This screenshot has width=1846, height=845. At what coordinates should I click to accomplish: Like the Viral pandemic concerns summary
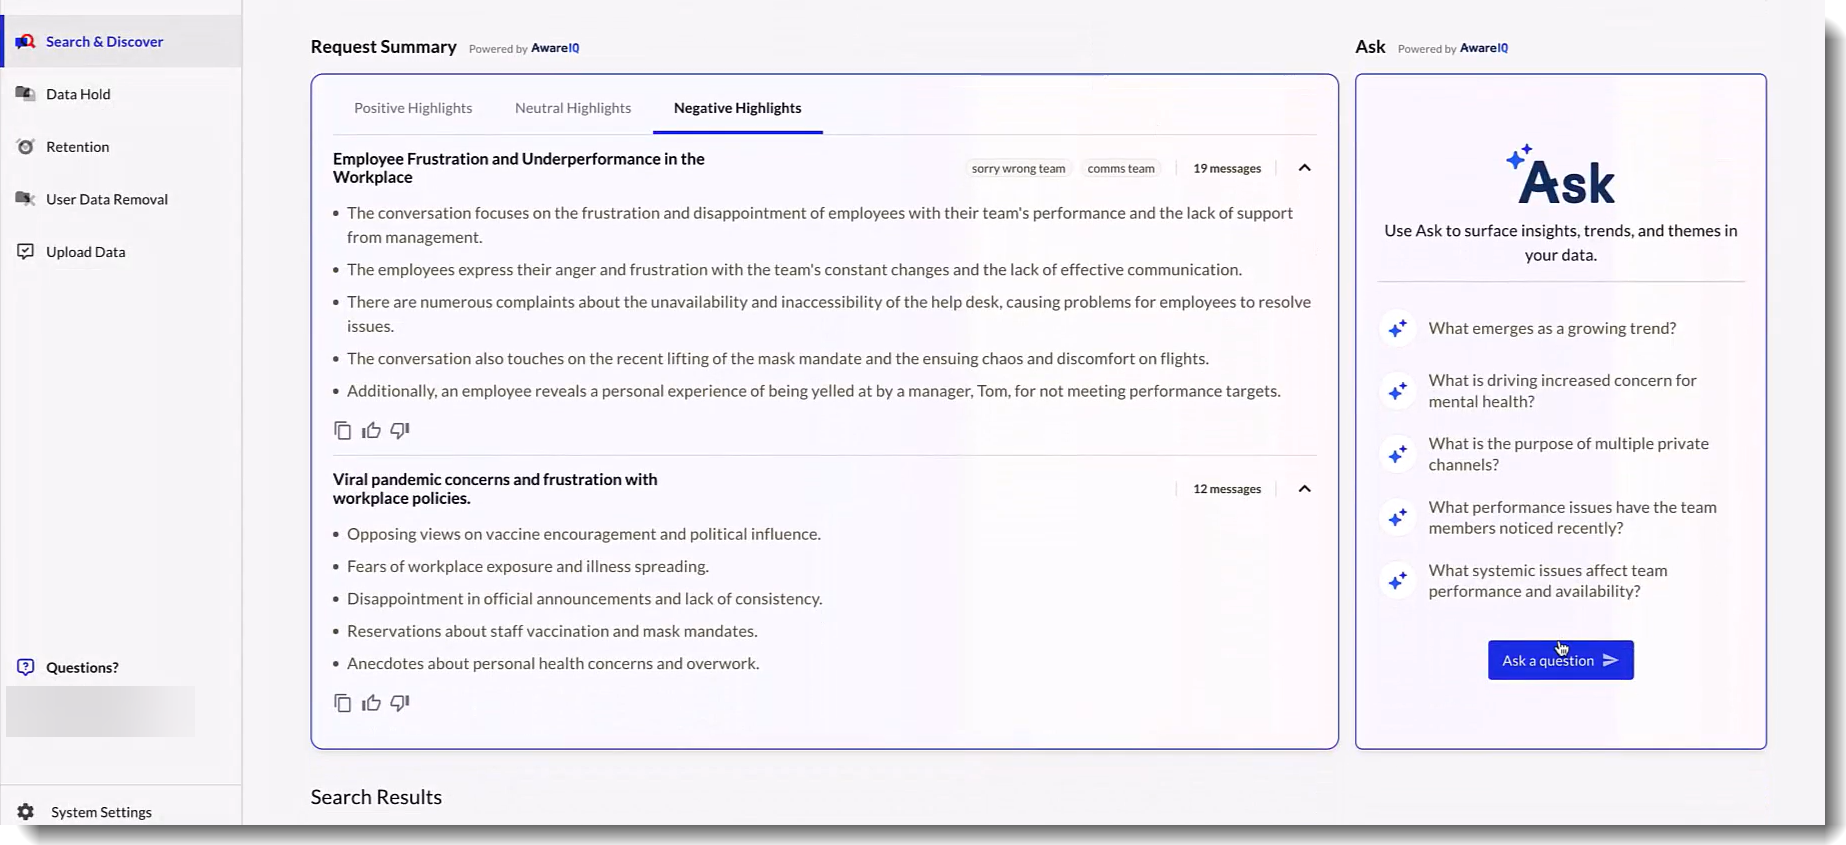(371, 703)
